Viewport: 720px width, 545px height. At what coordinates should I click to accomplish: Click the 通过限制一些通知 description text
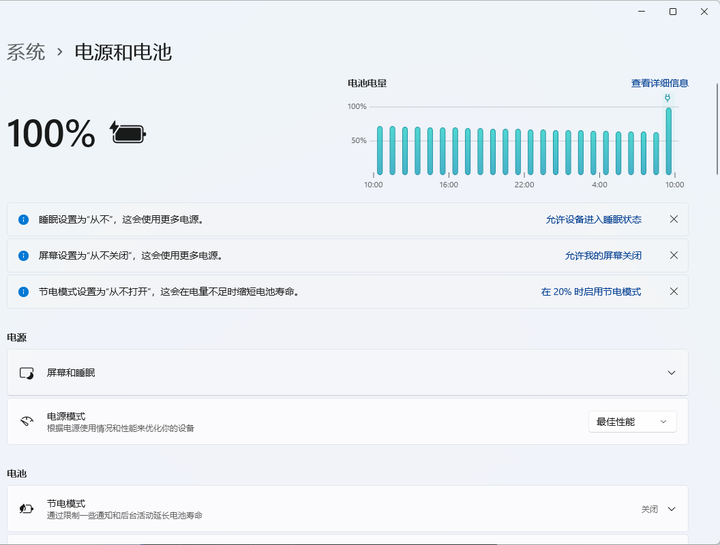tap(124, 516)
